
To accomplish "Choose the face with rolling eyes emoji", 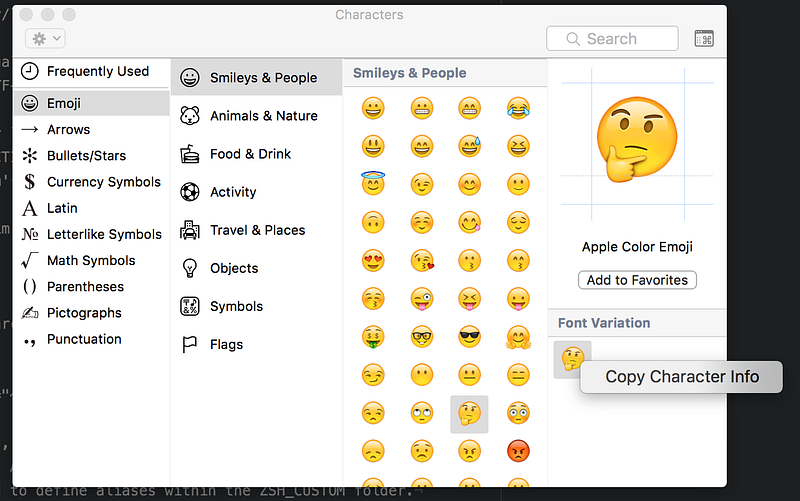I will coord(421,413).
